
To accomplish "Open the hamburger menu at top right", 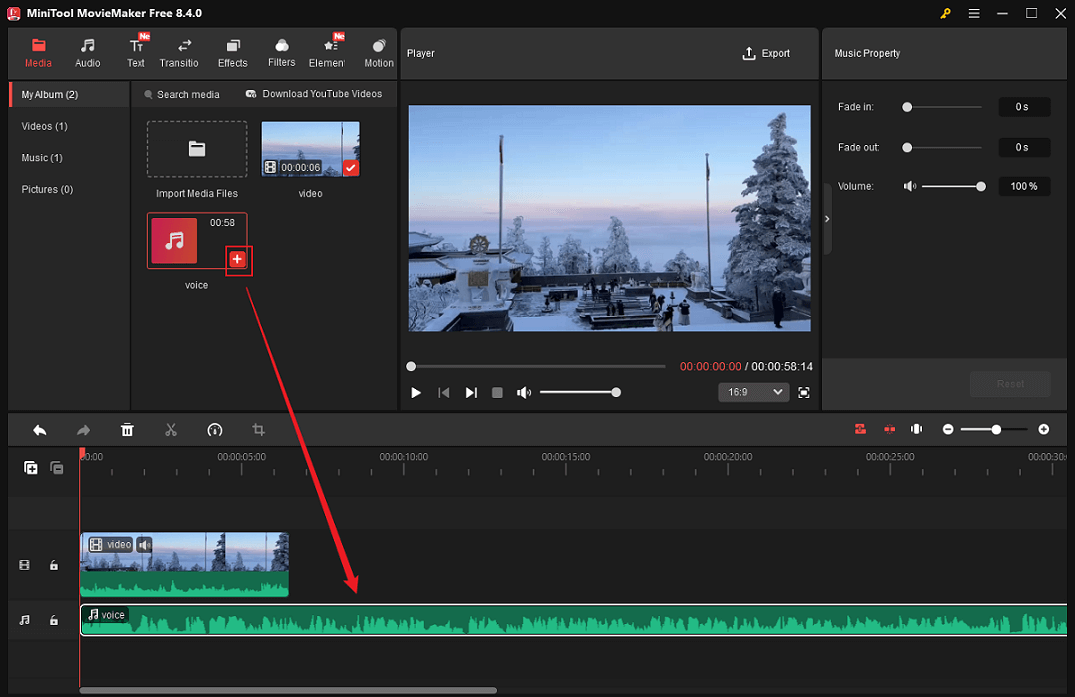I will (973, 14).
